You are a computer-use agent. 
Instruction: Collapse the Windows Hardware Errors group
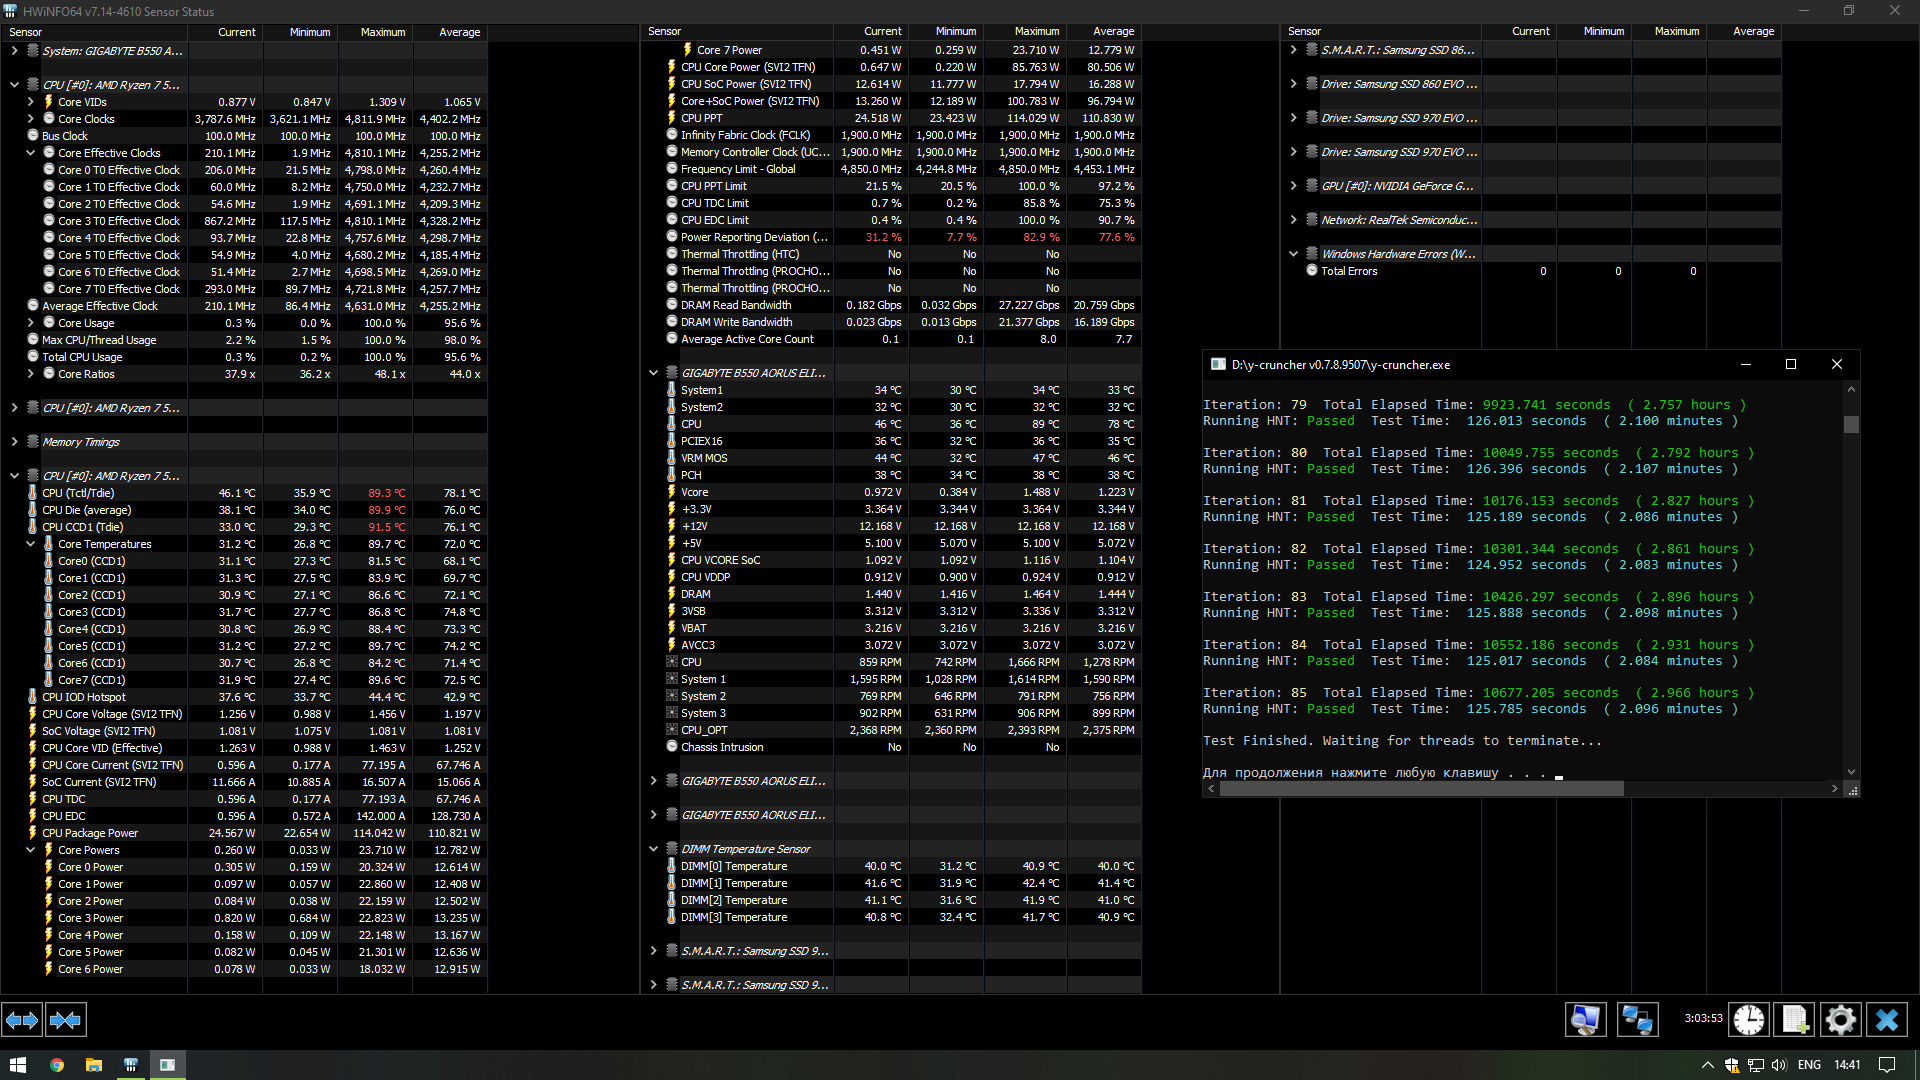[1293, 254]
